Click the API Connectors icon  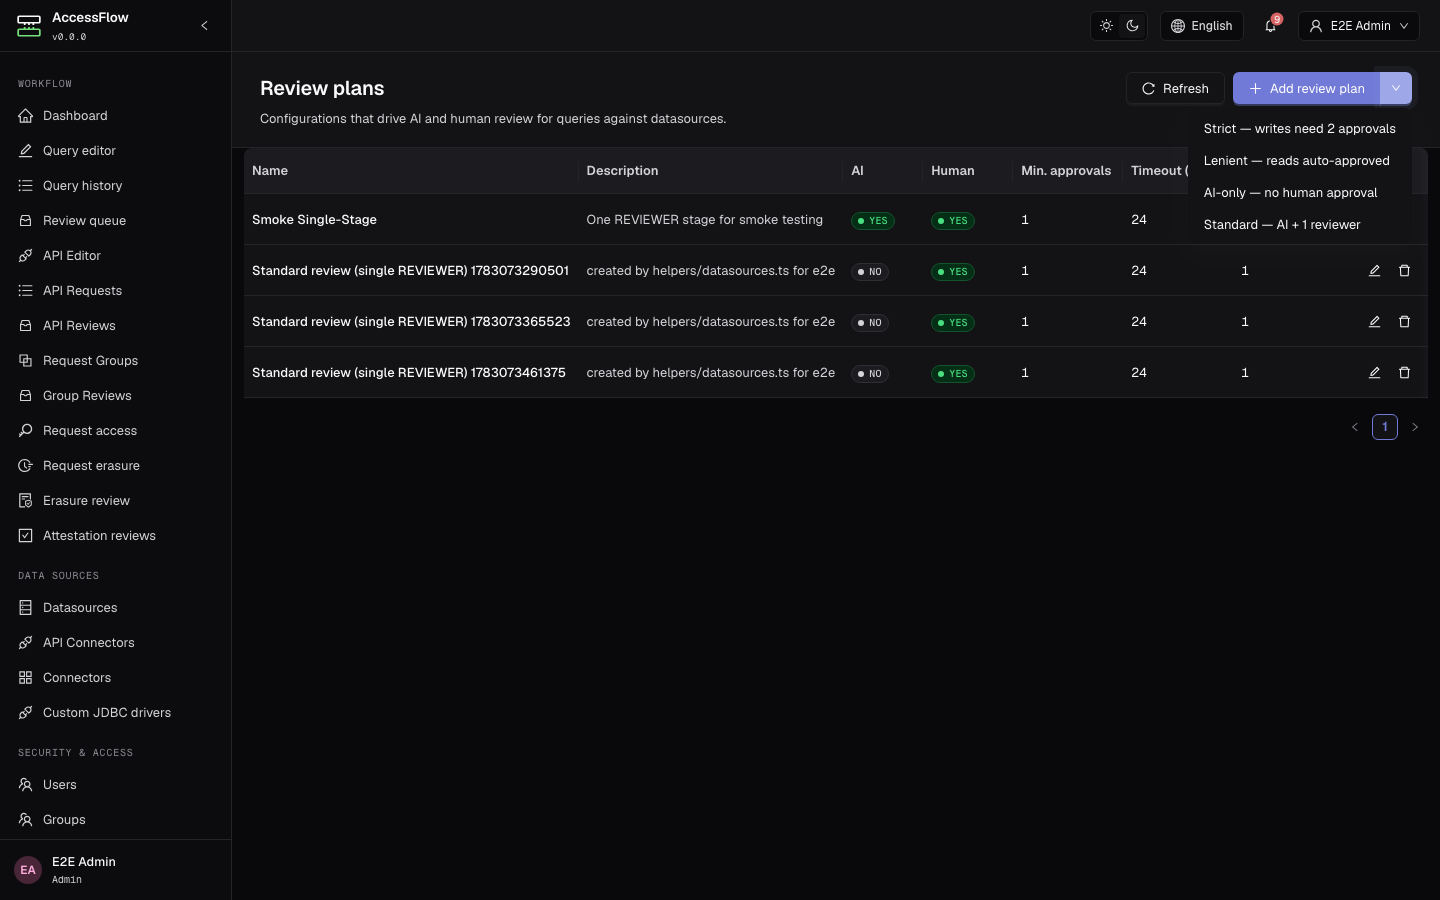(x=26, y=643)
